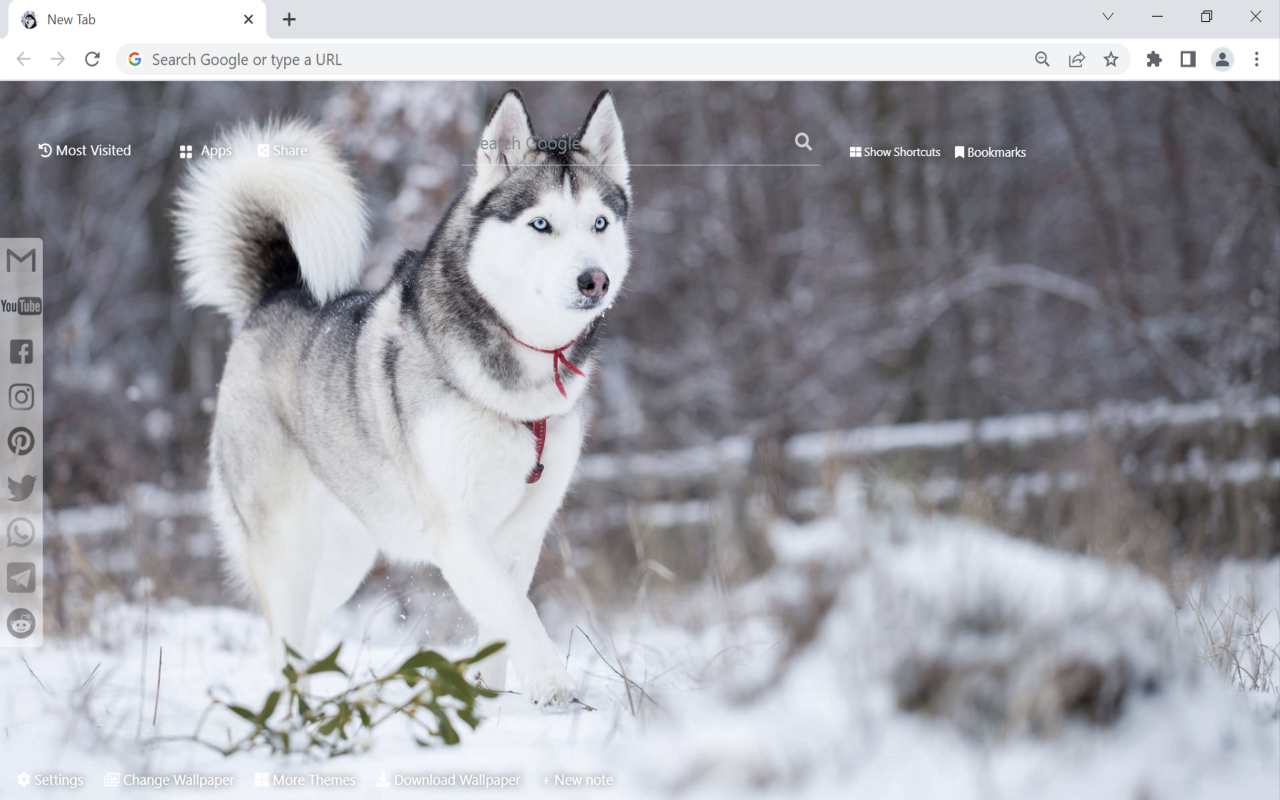Open YouTube from the sidebar
Viewport: 1280px width, 800px height.
(21, 306)
